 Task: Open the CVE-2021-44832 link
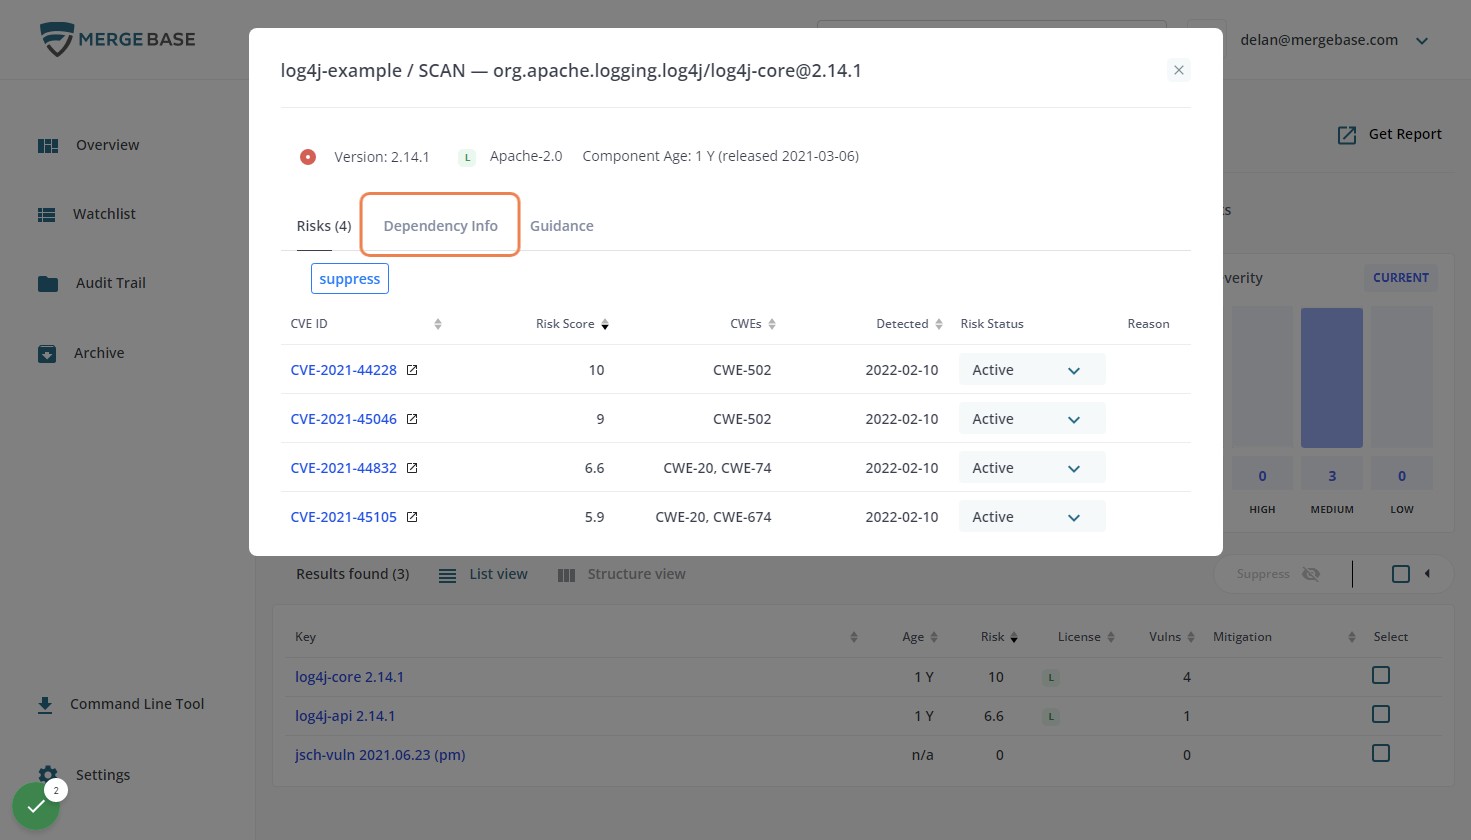pyautogui.click(x=344, y=468)
